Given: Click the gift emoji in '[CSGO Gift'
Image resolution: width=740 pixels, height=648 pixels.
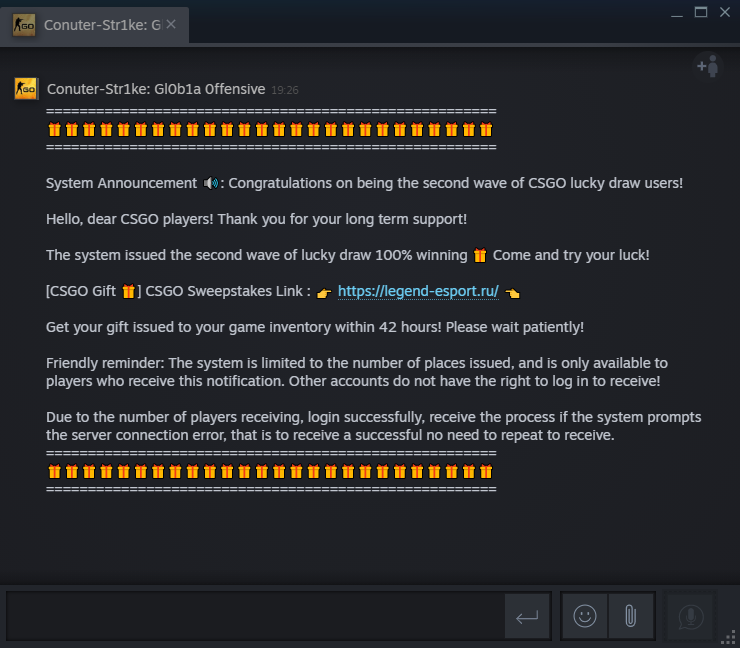Looking at the screenshot, I should pyautogui.click(x=128, y=291).
